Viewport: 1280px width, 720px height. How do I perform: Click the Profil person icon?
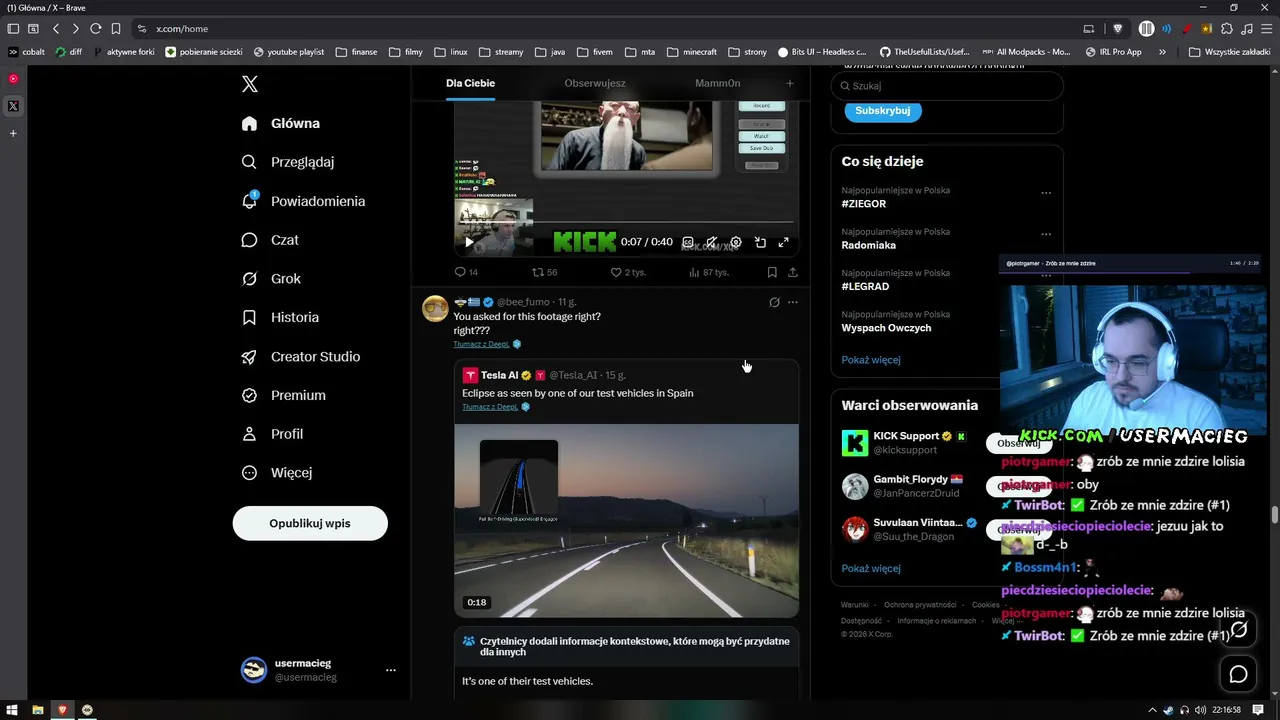pyautogui.click(x=250, y=434)
